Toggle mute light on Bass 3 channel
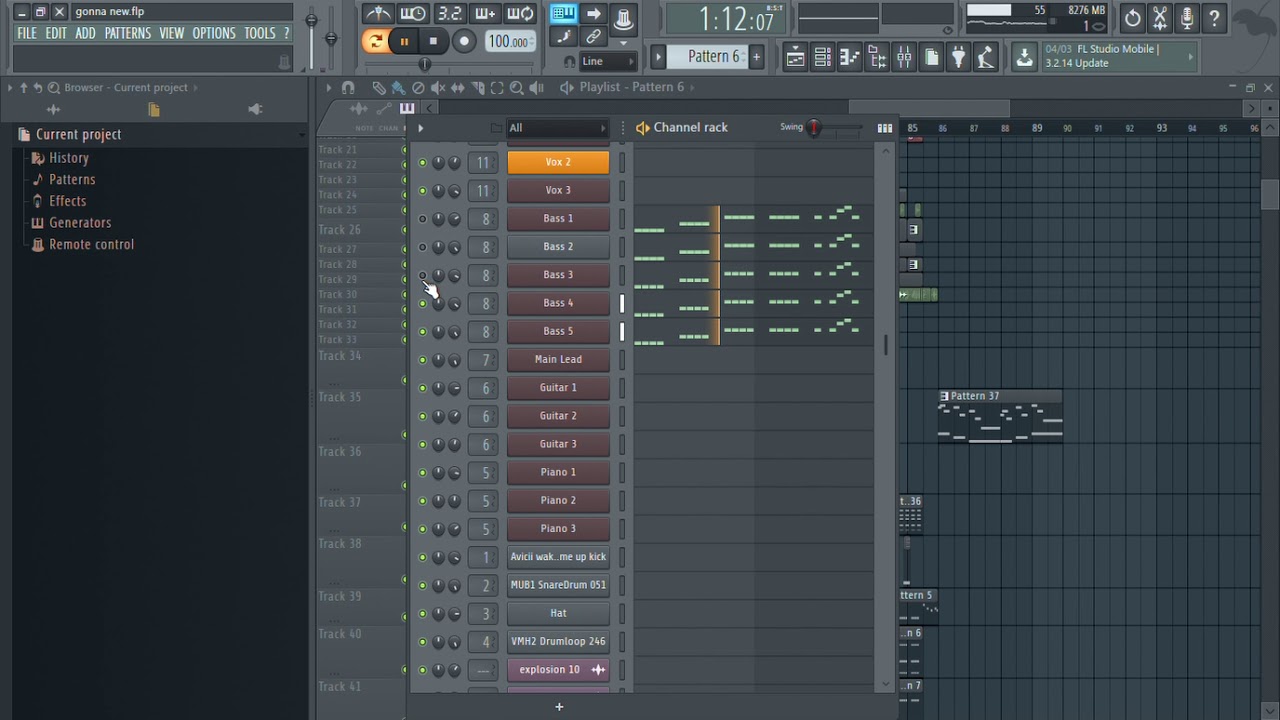This screenshot has width=1280, height=720. (x=422, y=275)
